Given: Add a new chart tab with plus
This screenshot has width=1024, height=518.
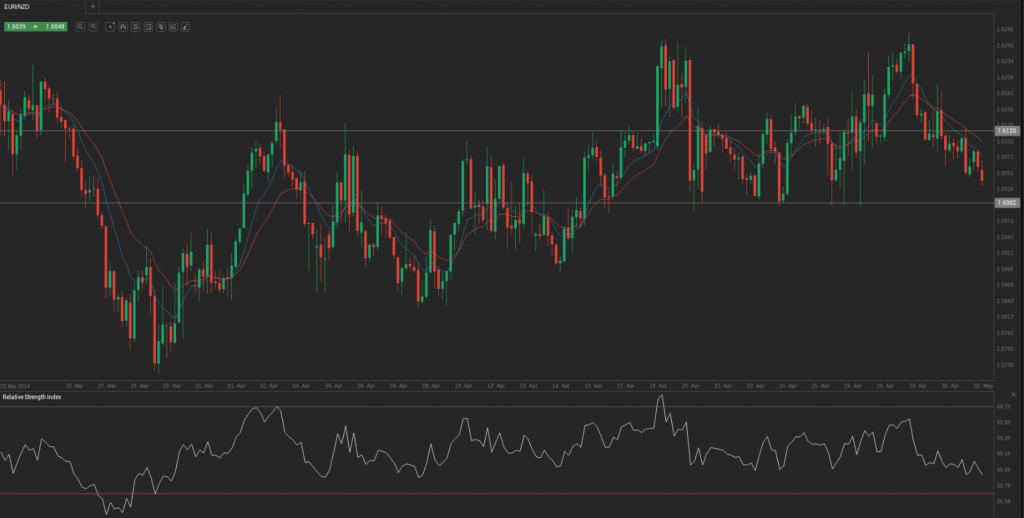Looking at the screenshot, I should [93, 6].
